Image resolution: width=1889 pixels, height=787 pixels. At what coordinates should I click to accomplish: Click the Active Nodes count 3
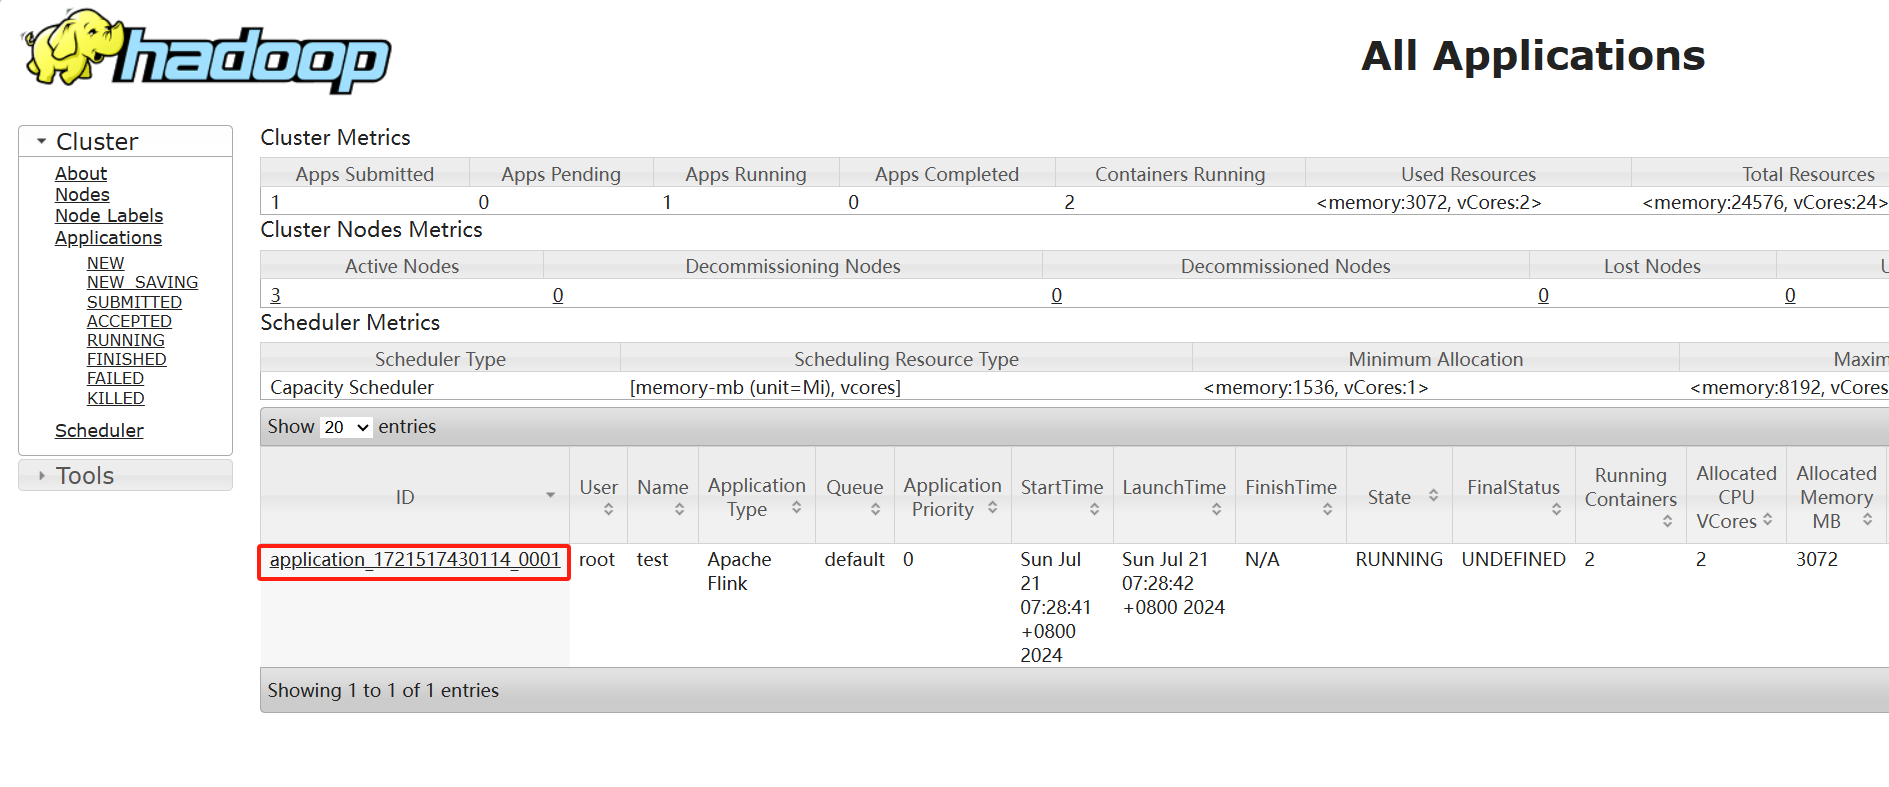(x=276, y=296)
